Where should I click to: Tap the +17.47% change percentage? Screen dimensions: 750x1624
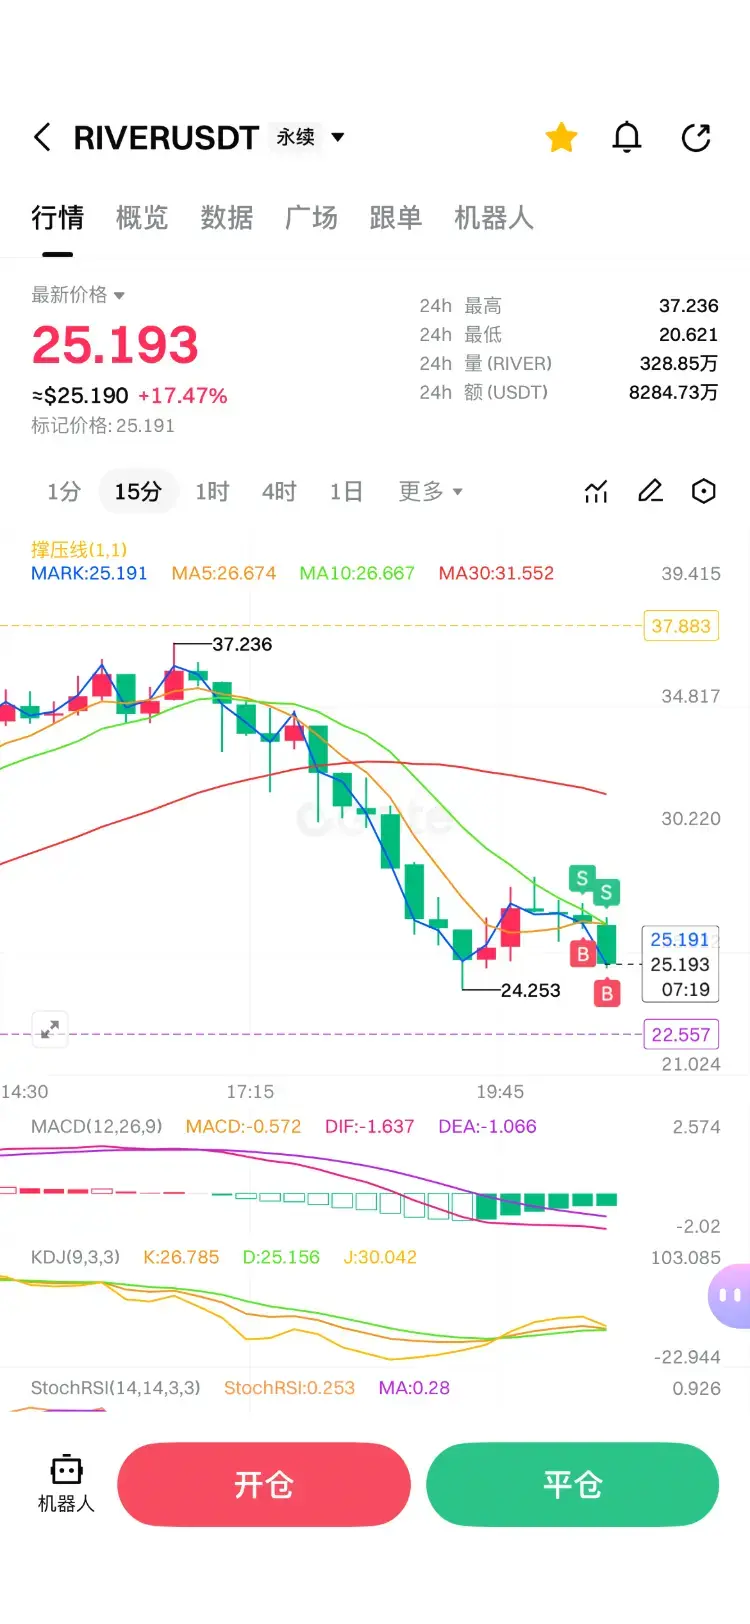tap(183, 396)
